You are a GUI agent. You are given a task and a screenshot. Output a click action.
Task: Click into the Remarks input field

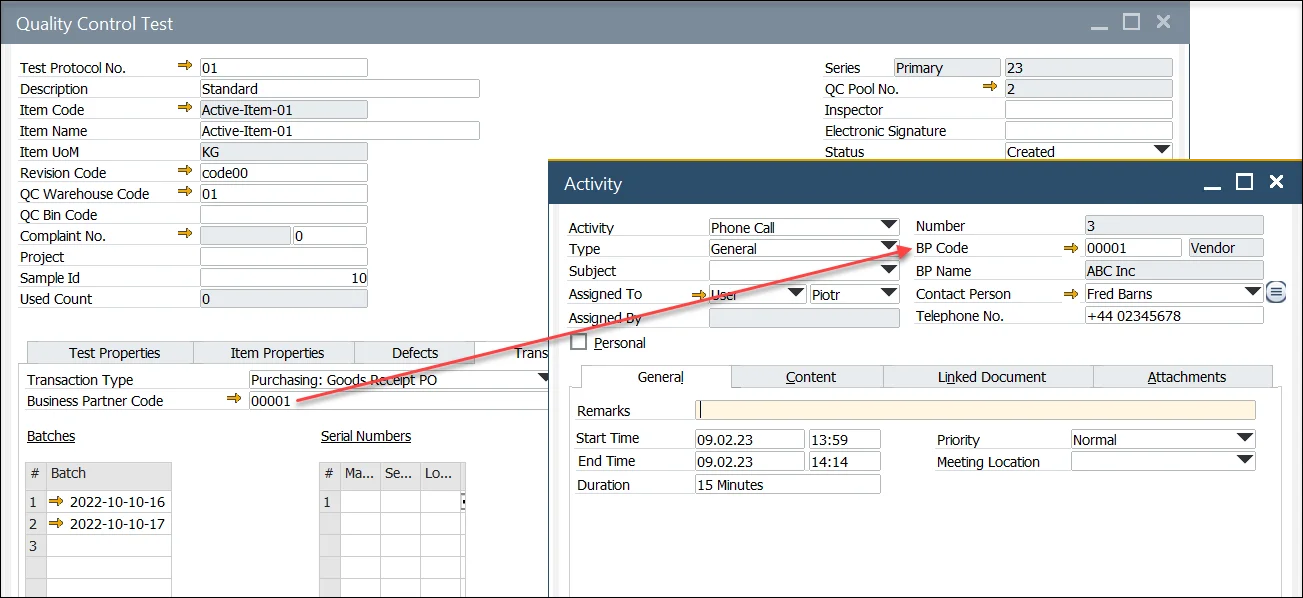[x=975, y=409]
